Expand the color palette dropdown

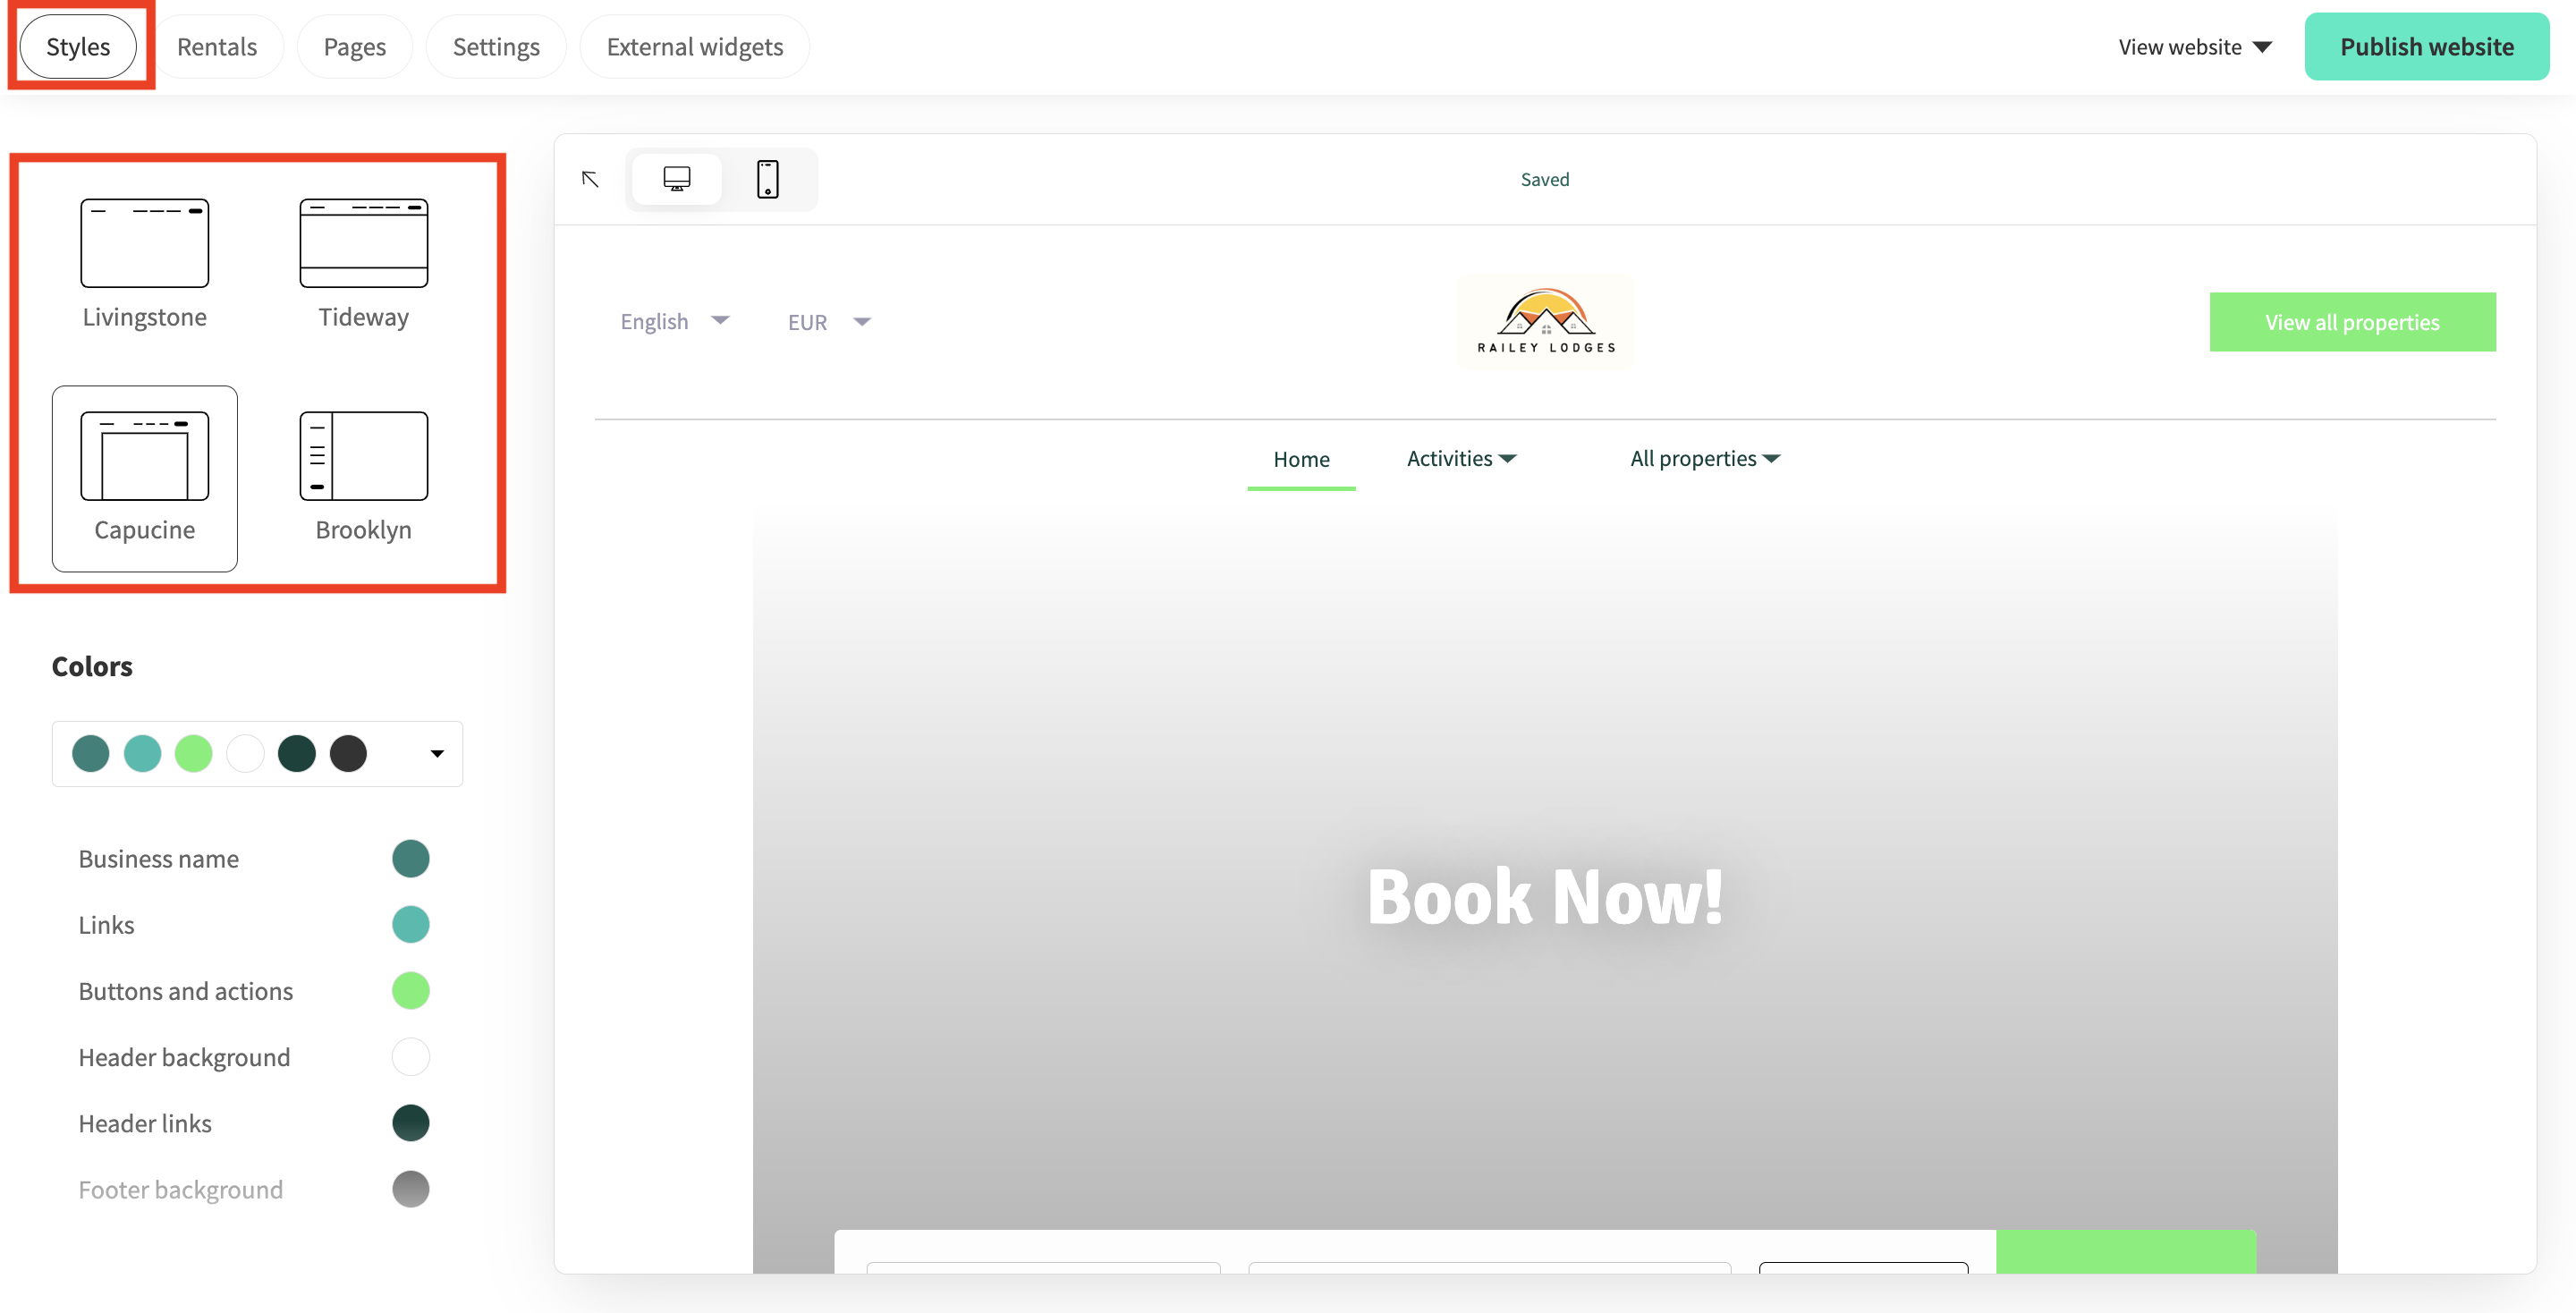coord(436,753)
